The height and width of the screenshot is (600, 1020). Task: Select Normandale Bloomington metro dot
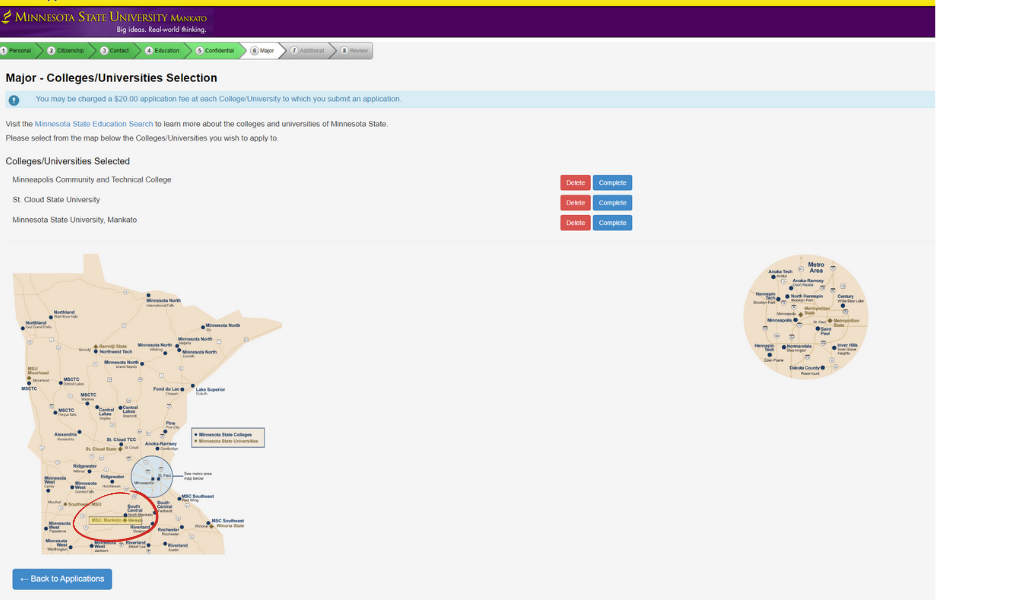tap(784, 347)
